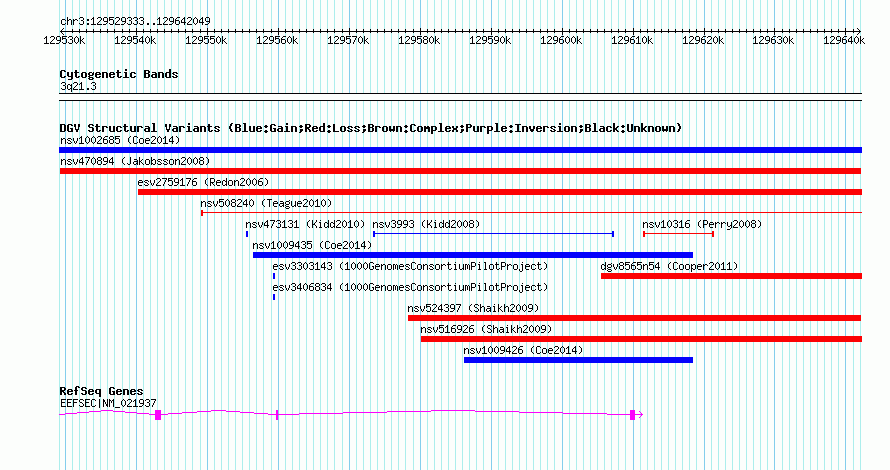Viewport: 890px width, 470px height.
Task: Click the 129590k ruler label
Action: [490, 40]
